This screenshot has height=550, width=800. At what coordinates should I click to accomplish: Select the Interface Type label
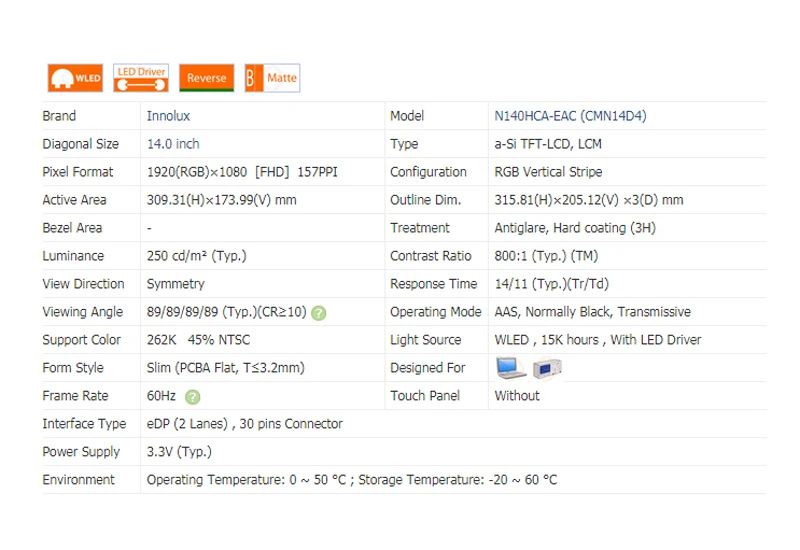click(x=84, y=424)
